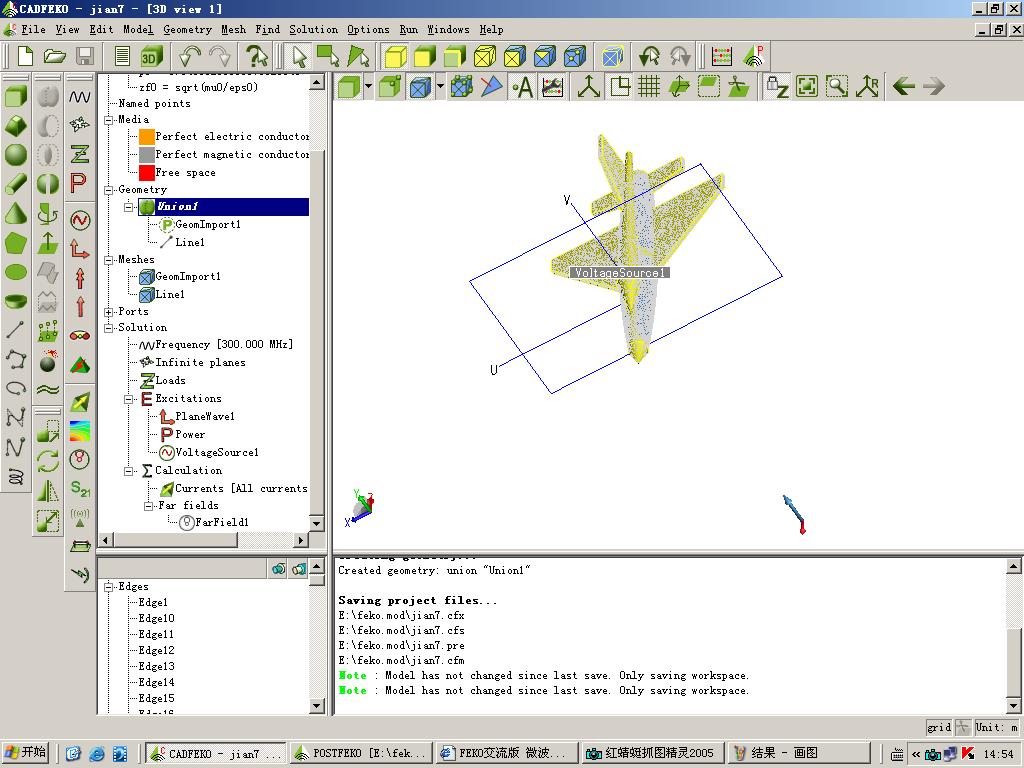Collapse the Union1 node
1024x768 pixels.
tap(129, 207)
